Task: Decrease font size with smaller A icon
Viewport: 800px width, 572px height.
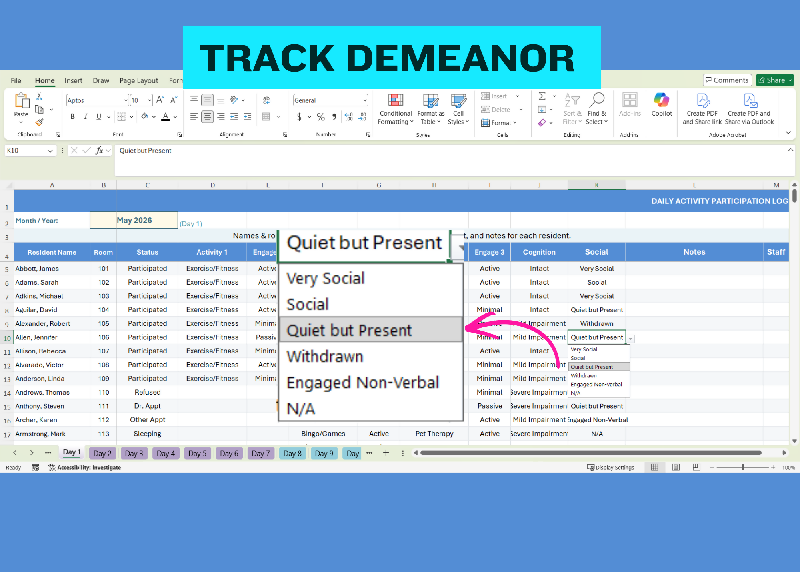Action: (x=173, y=100)
